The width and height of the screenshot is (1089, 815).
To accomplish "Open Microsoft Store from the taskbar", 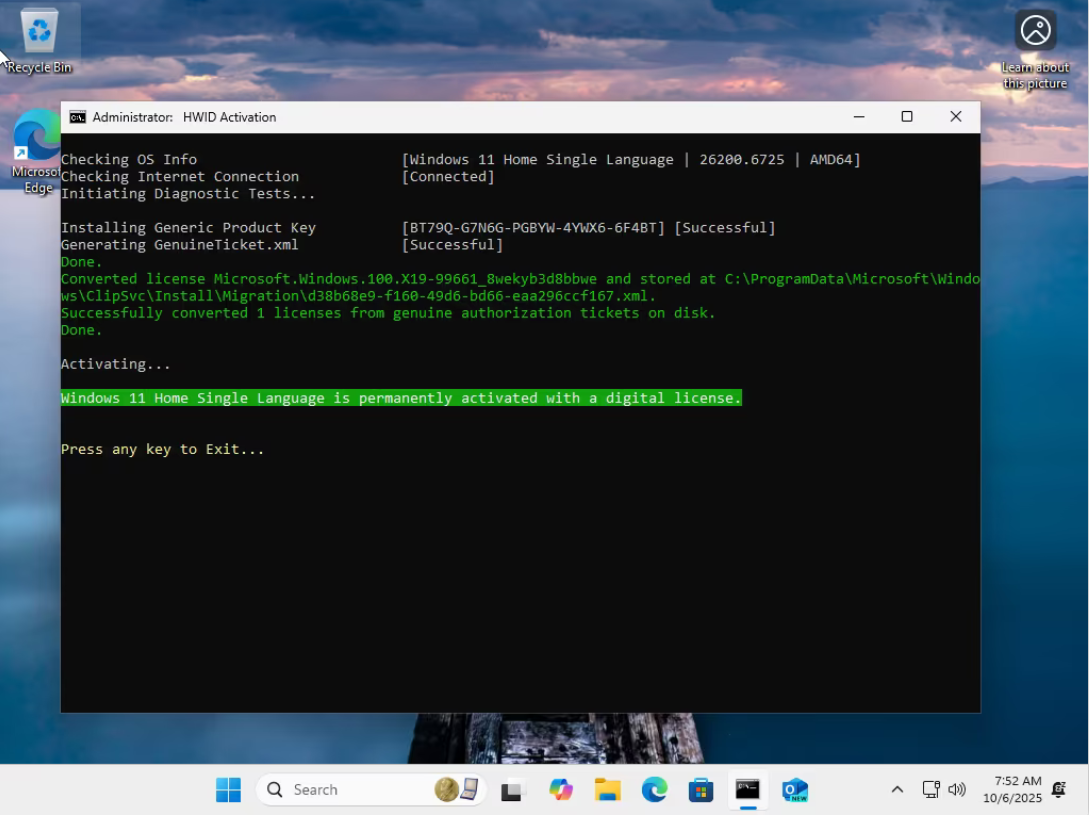I will coord(701,790).
